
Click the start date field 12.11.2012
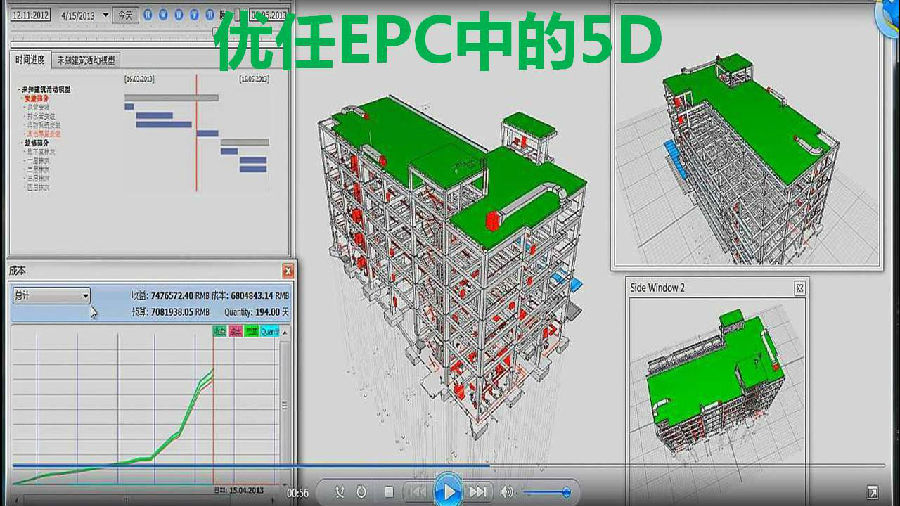pos(30,15)
